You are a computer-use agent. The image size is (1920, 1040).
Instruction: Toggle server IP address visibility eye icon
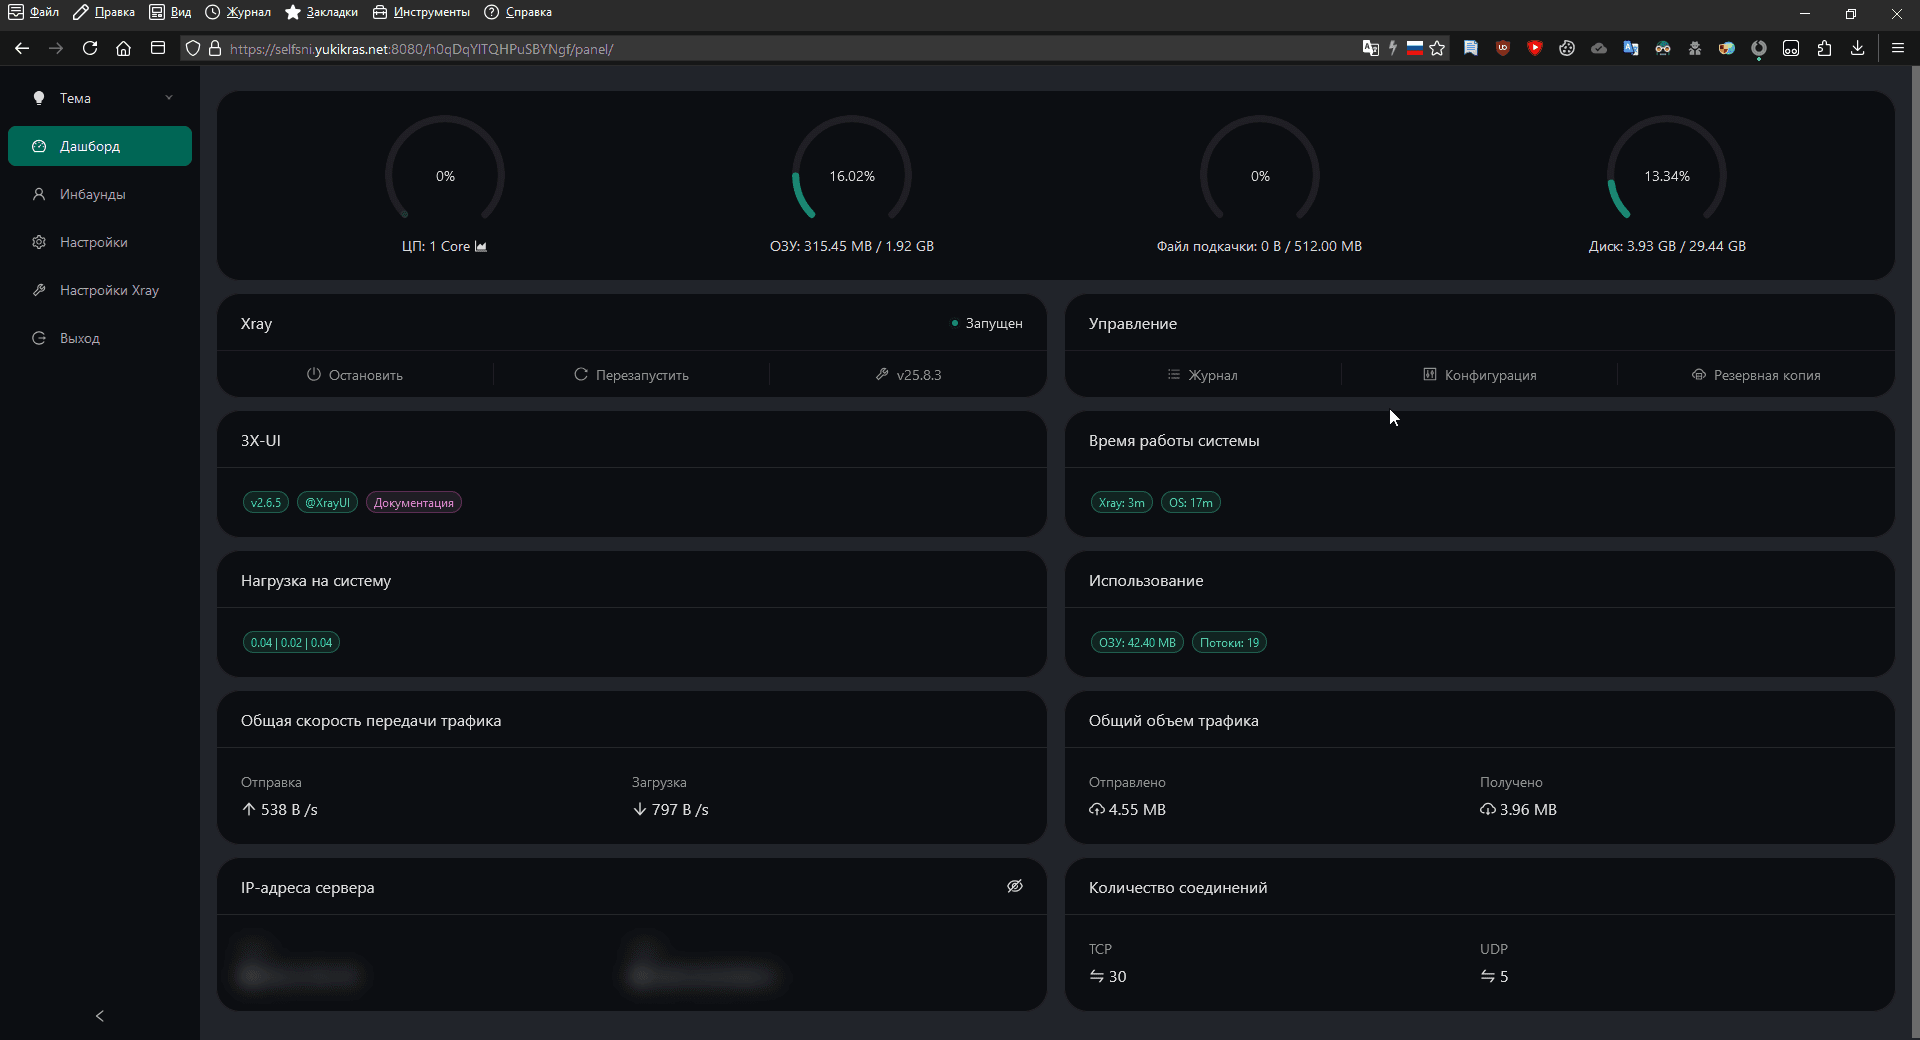(1014, 887)
